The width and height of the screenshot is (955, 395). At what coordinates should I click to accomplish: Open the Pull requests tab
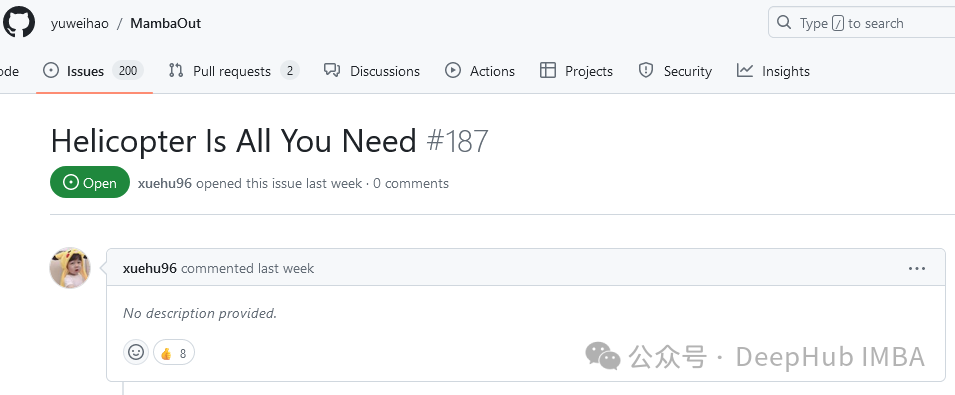234,71
